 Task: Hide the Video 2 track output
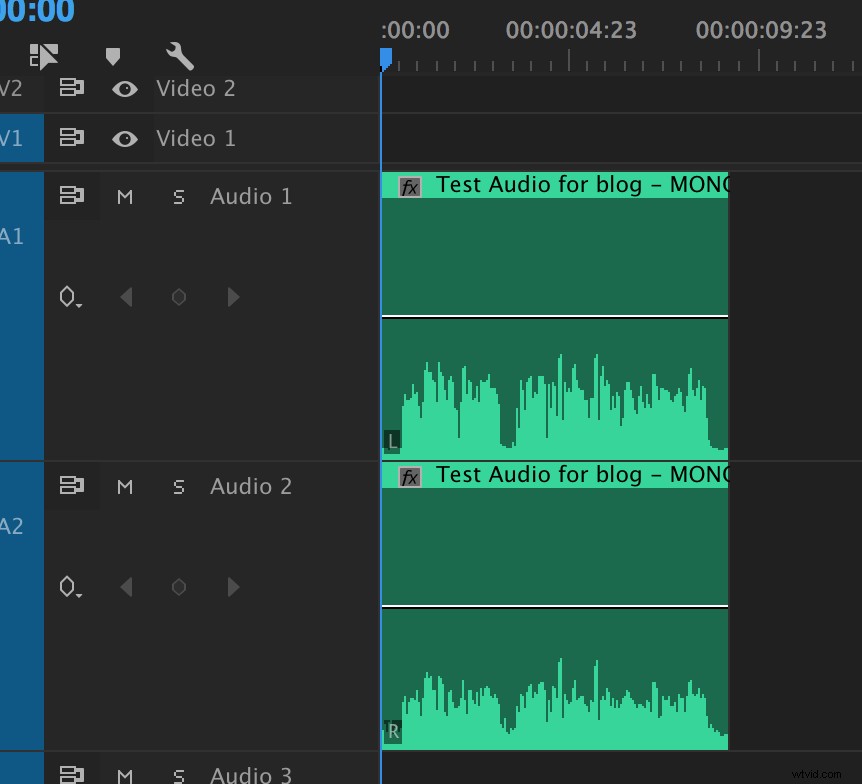[124, 88]
